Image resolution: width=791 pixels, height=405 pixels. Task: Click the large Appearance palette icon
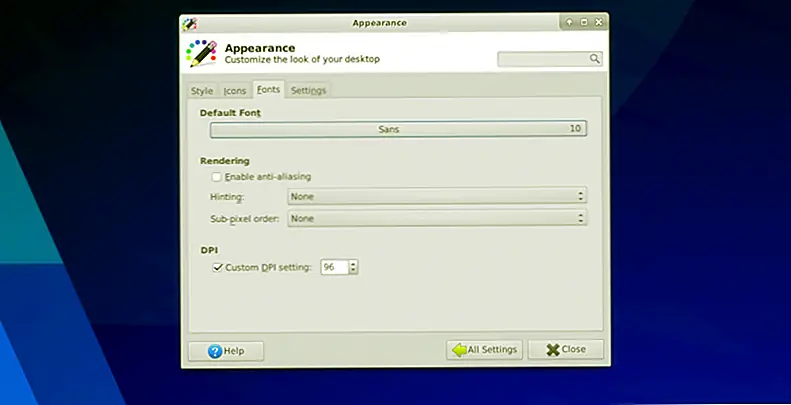coord(202,54)
